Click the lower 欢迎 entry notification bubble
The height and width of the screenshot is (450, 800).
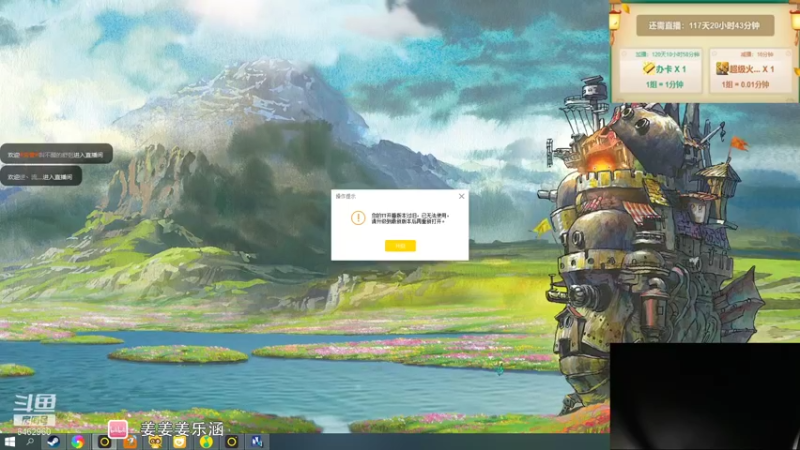41,177
